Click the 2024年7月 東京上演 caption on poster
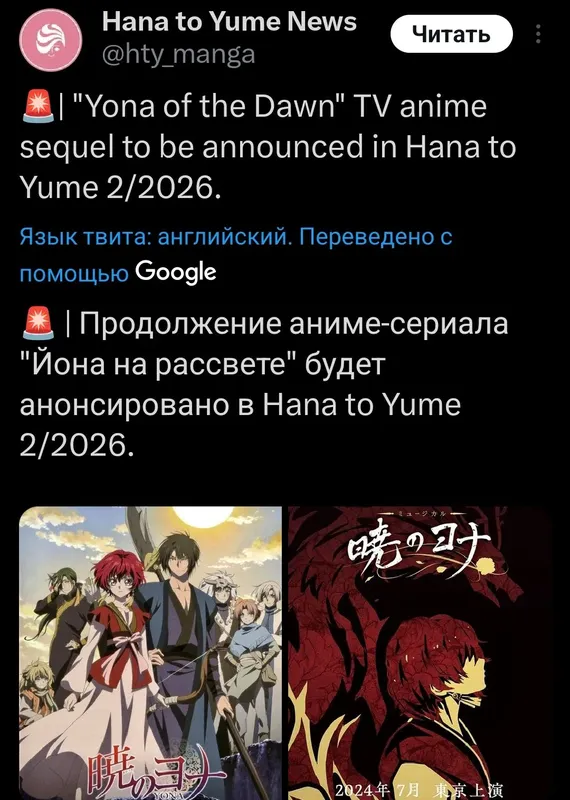The width and height of the screenshot is (570, 800). tap(419, 790)
